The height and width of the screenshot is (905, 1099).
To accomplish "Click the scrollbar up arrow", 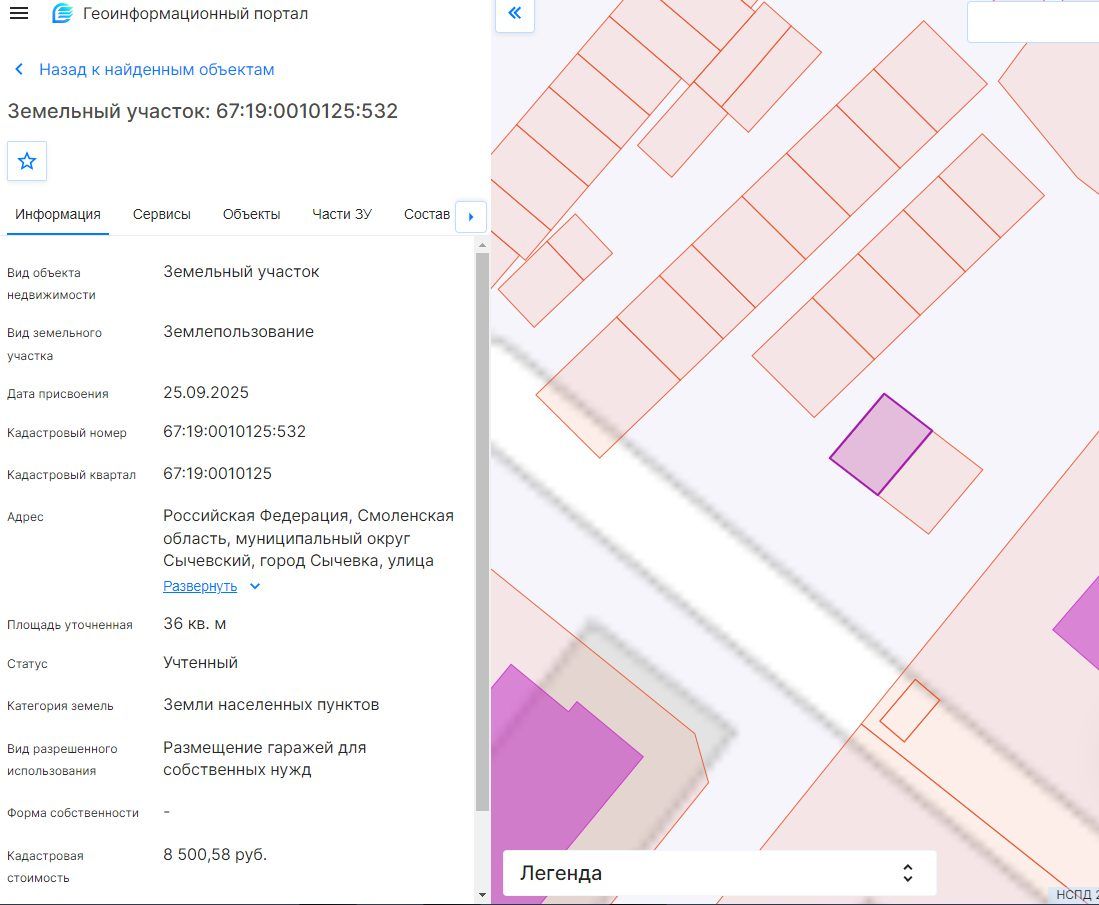I will coord(482,245).
